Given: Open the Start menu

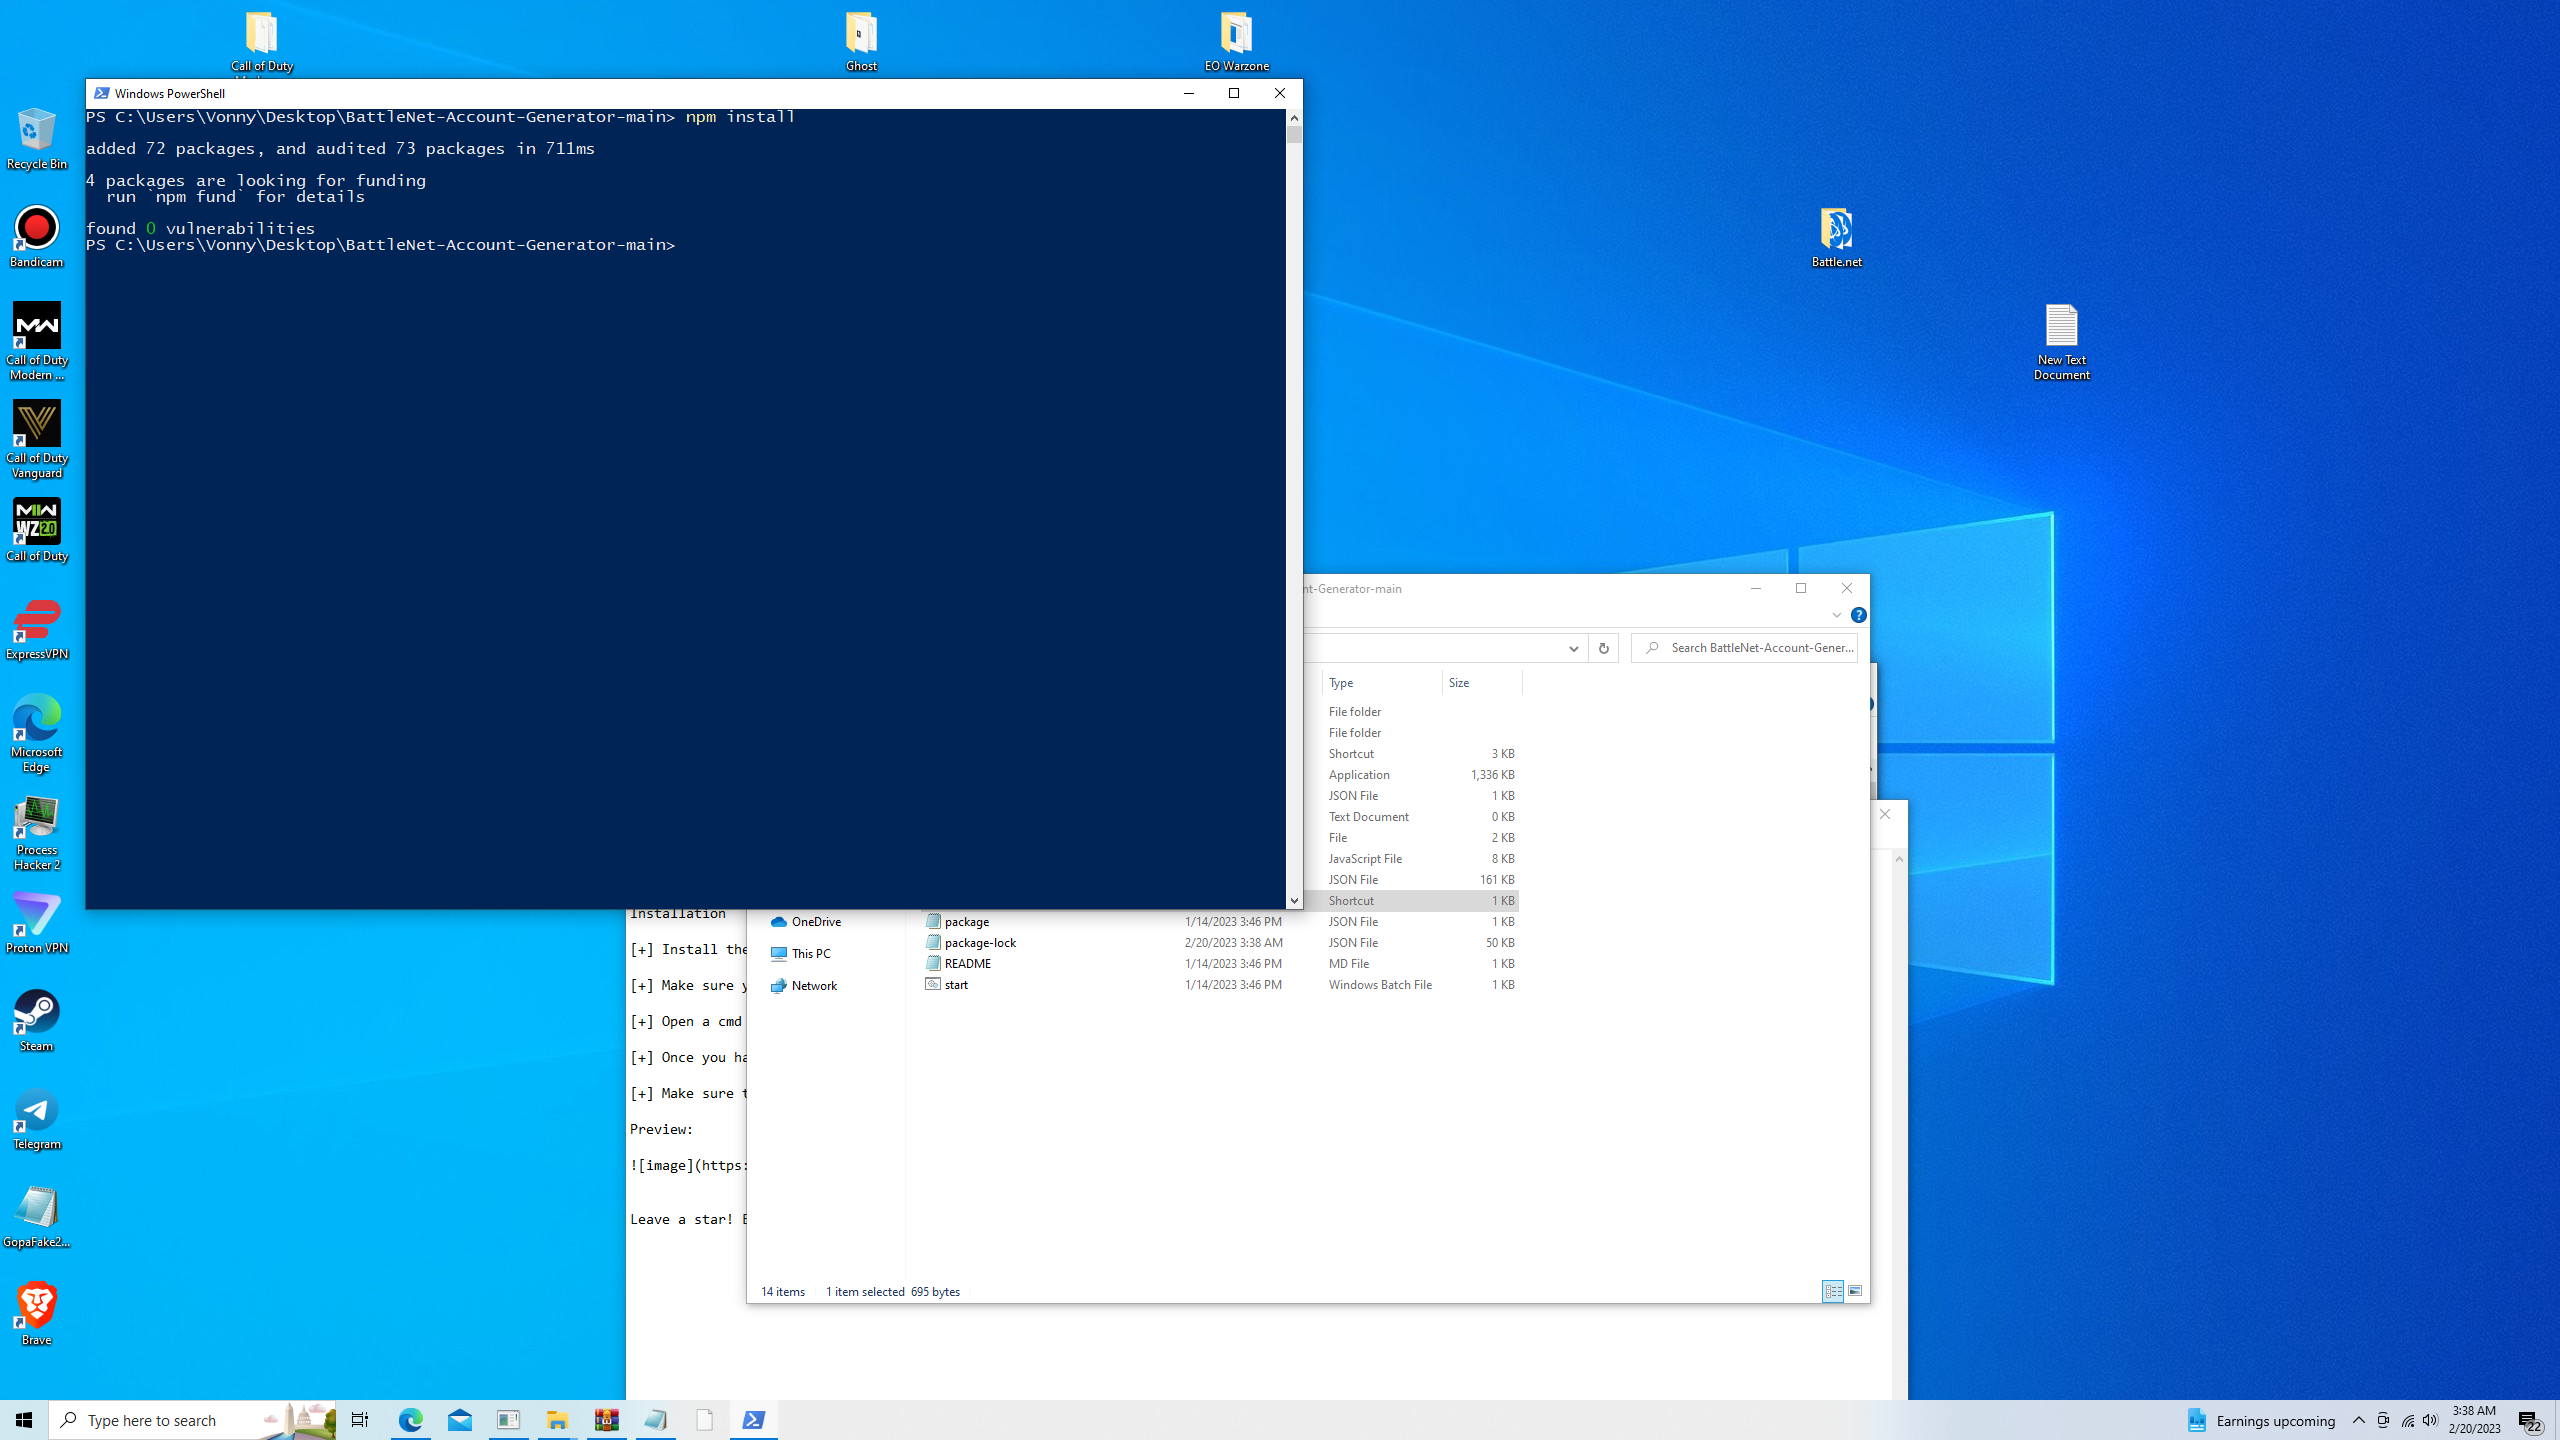Looking at the screenshot, I should click(23, 1419).
